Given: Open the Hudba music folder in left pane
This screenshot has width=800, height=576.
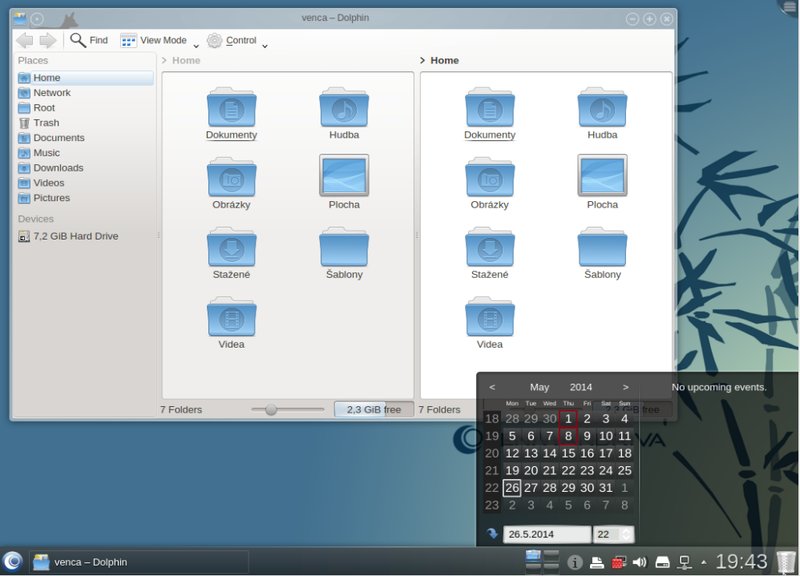Looking at the screenshot, I should (x=344, y=114).
